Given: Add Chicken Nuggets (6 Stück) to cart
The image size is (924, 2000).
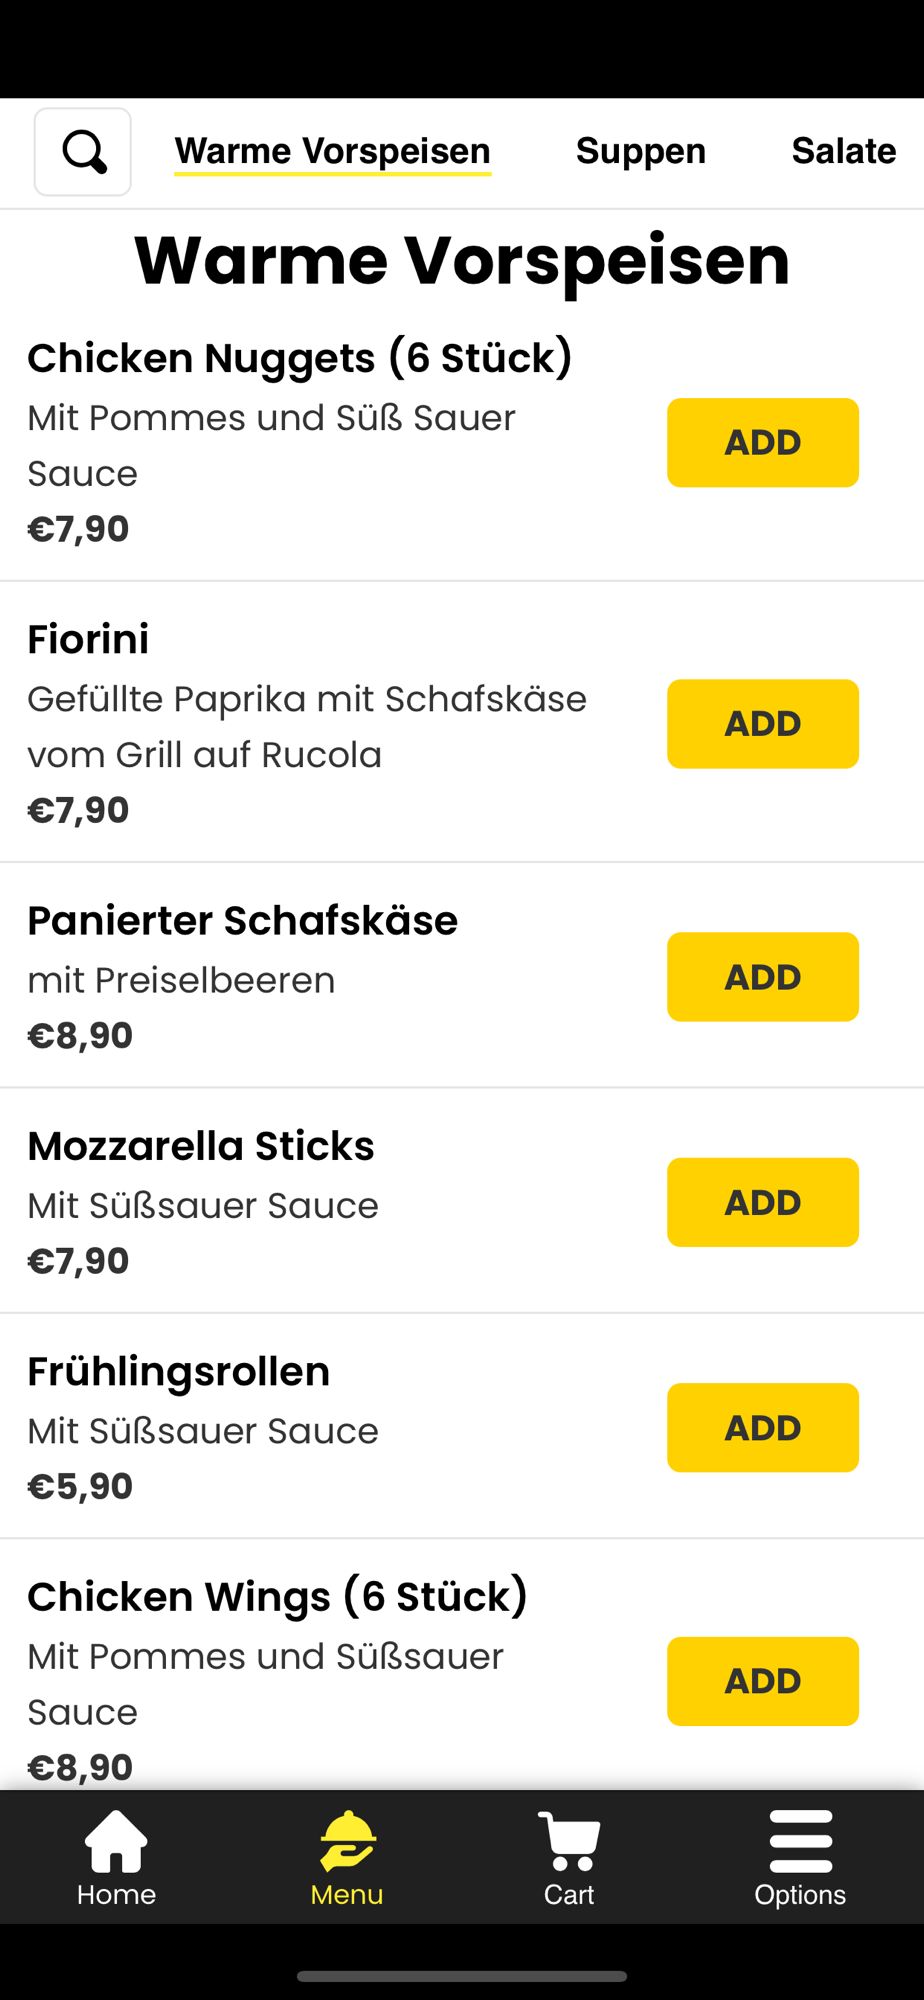Looking at the screenshot, I should [x=763, y=443].
